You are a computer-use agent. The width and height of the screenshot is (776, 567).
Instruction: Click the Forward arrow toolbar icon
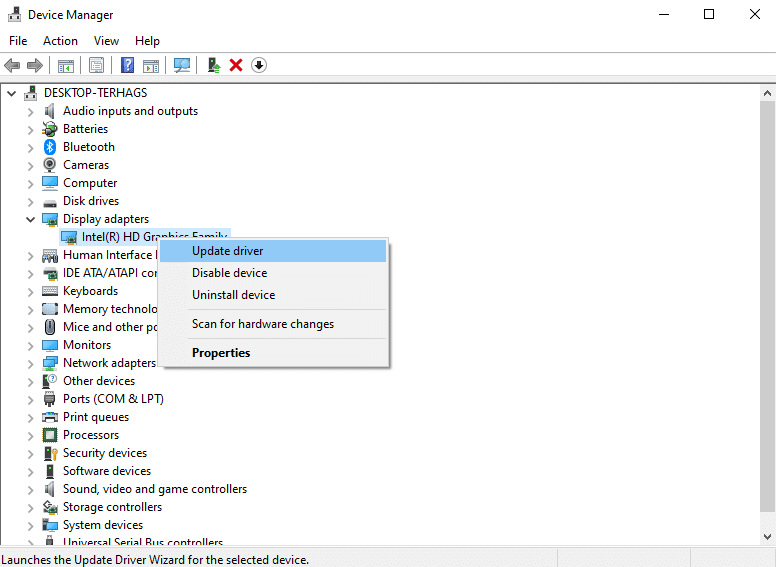pyautogui.click(x=35, y=65)
